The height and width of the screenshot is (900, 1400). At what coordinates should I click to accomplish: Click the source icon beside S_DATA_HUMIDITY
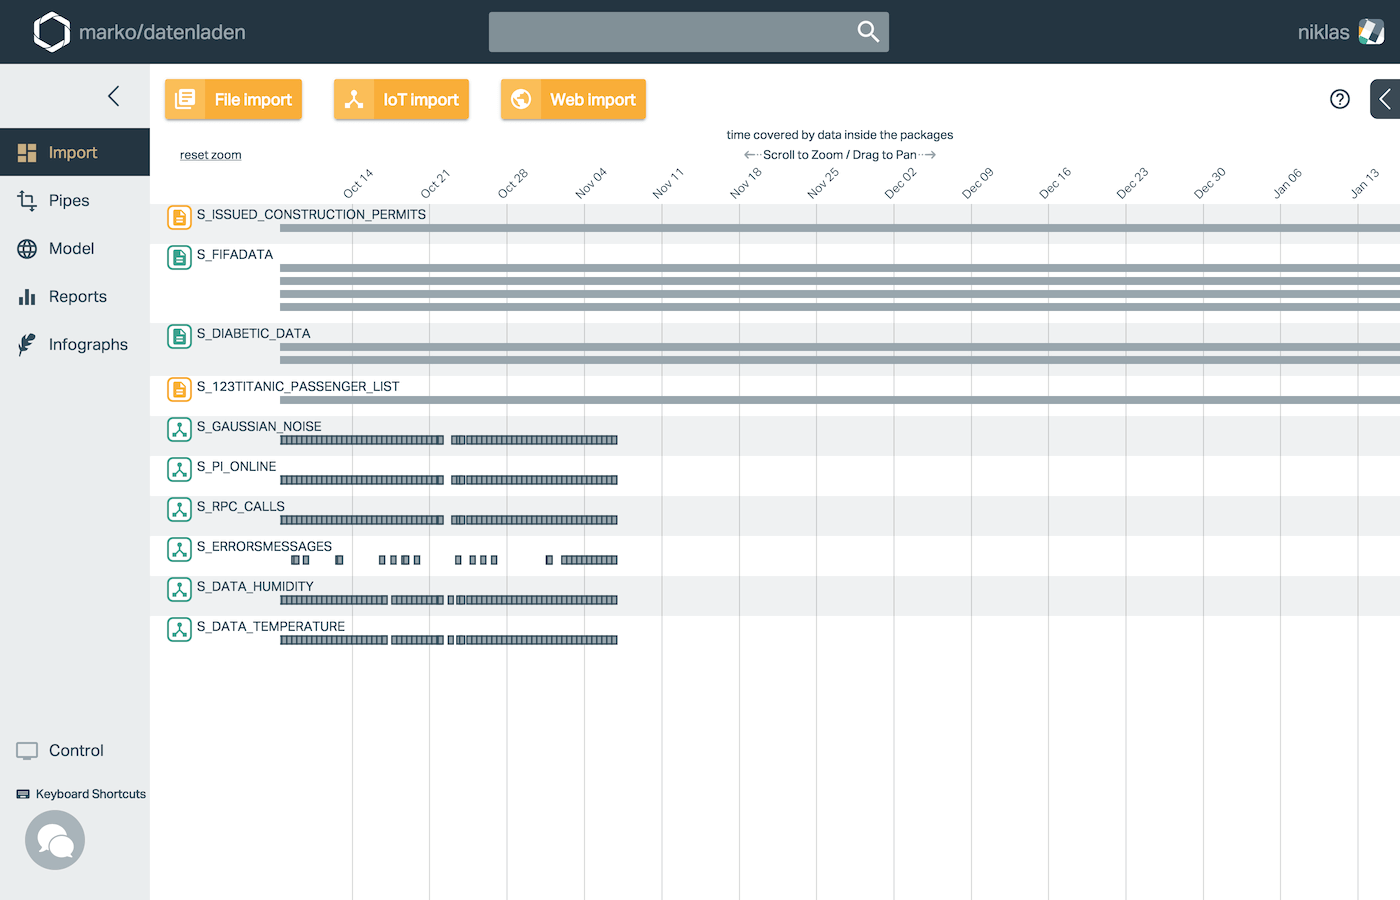click(179, 589)
